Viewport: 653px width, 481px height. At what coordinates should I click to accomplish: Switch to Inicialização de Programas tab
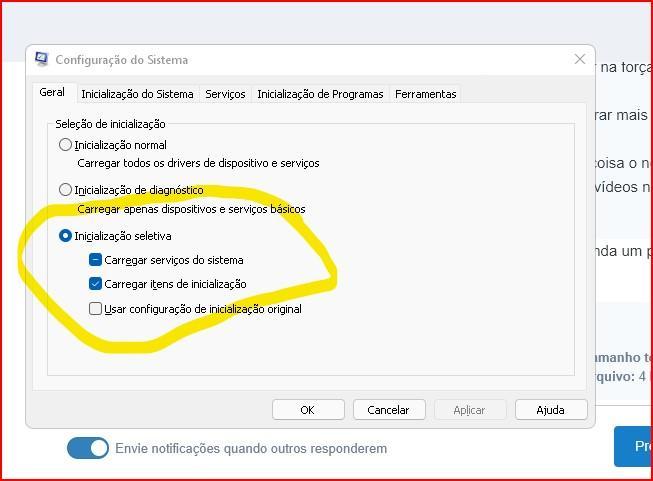click(320, 94)
